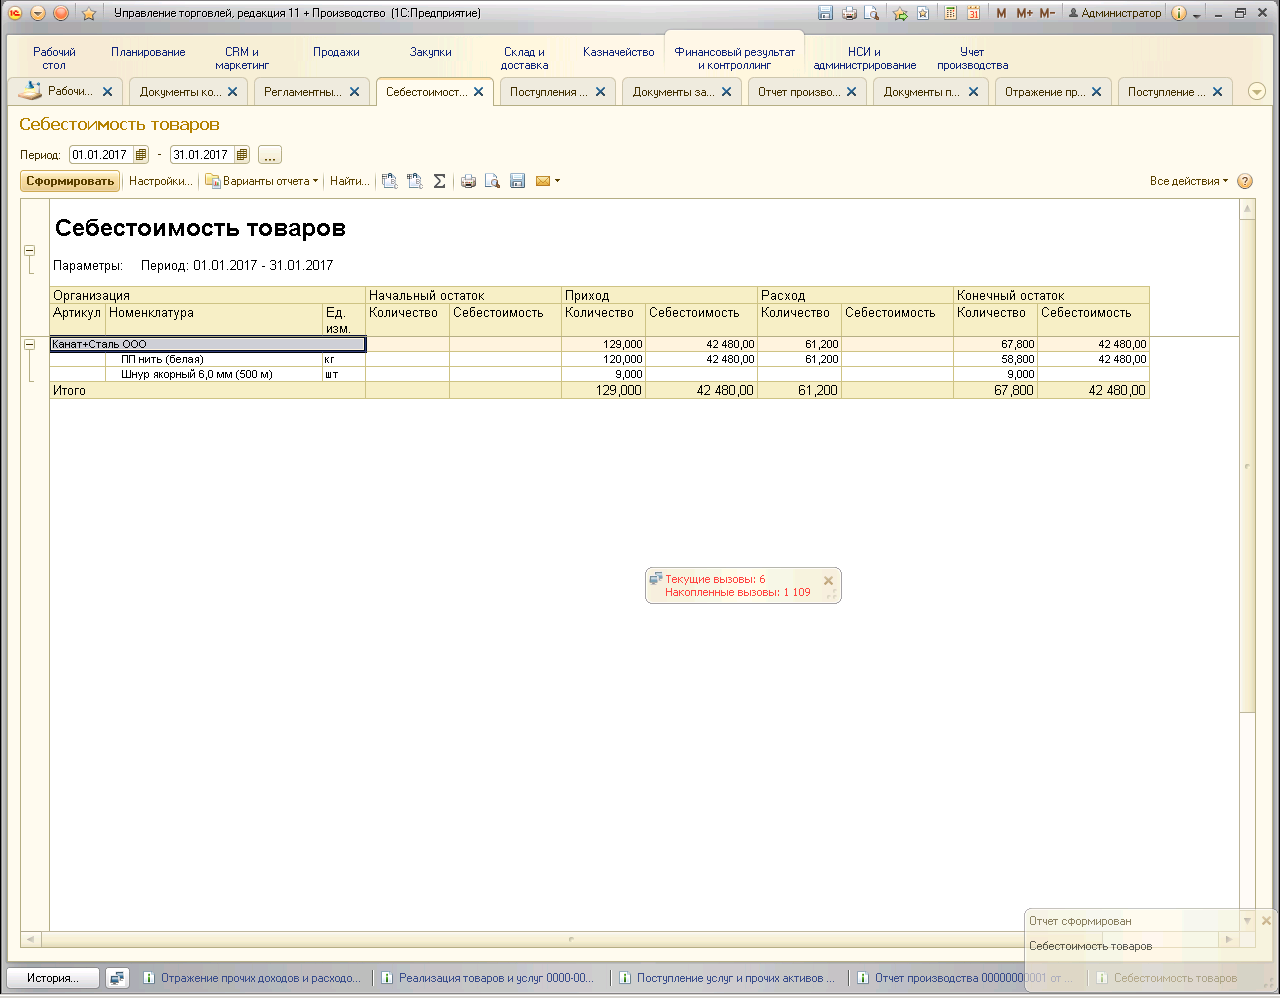1280x998 pixels.
Task: Open the calendar icon in title bar
Action: point(973,13)
